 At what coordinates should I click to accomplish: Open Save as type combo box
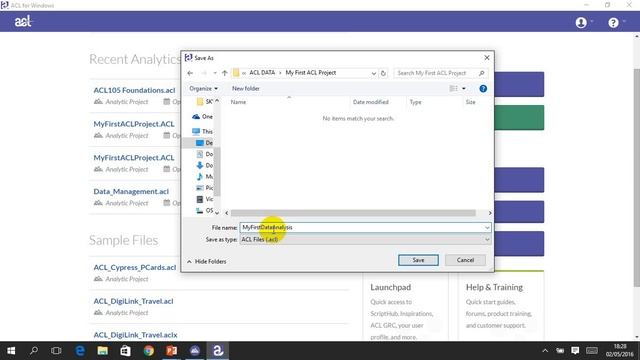tap(365, 240)
